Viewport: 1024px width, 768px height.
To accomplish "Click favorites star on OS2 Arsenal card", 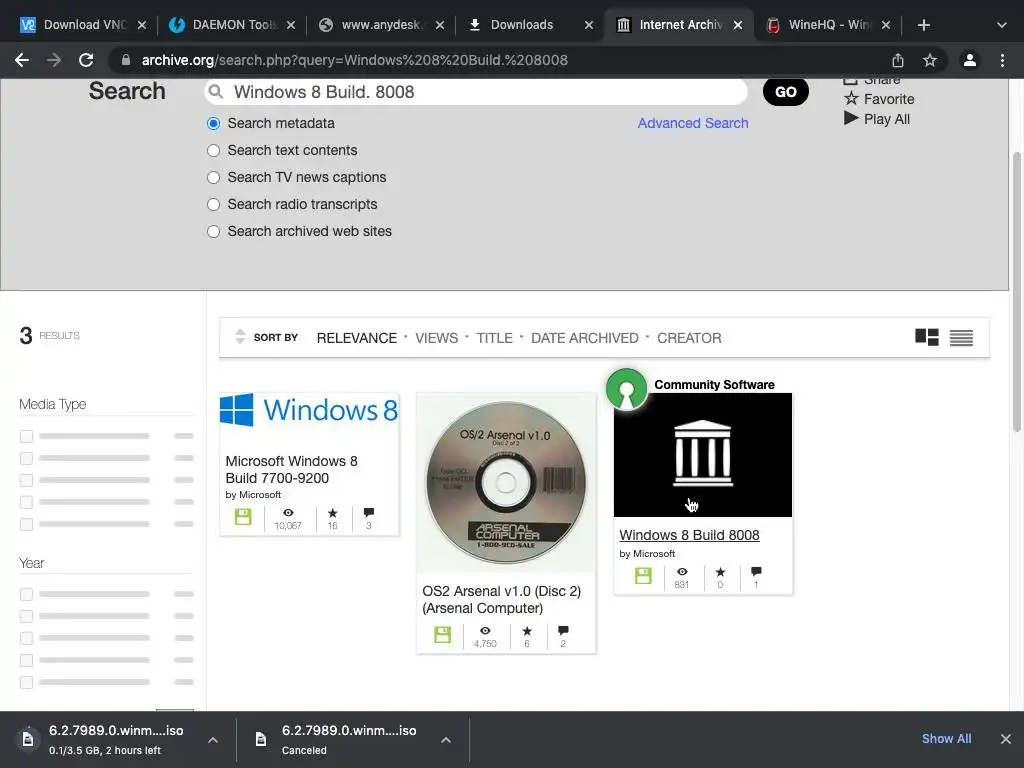I will (x=527, y=631).
